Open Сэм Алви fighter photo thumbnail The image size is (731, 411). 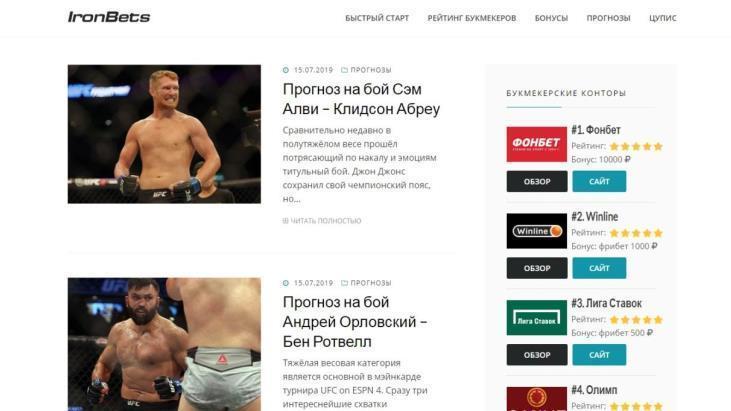tap(164, 134)
